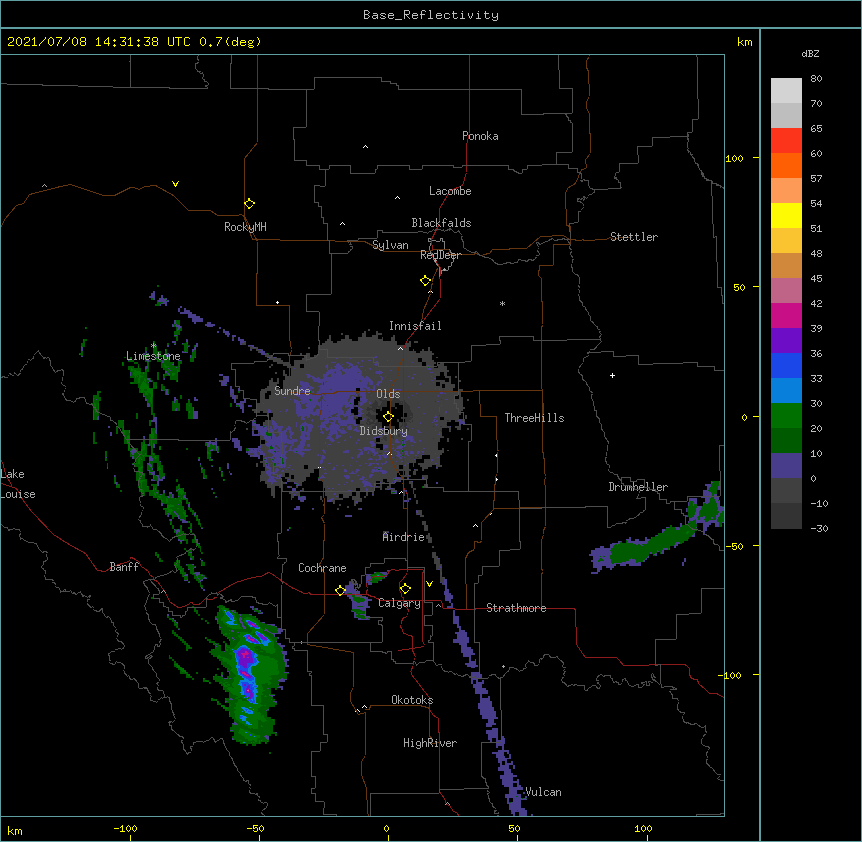Click the Limestone label

coord(153,356)
